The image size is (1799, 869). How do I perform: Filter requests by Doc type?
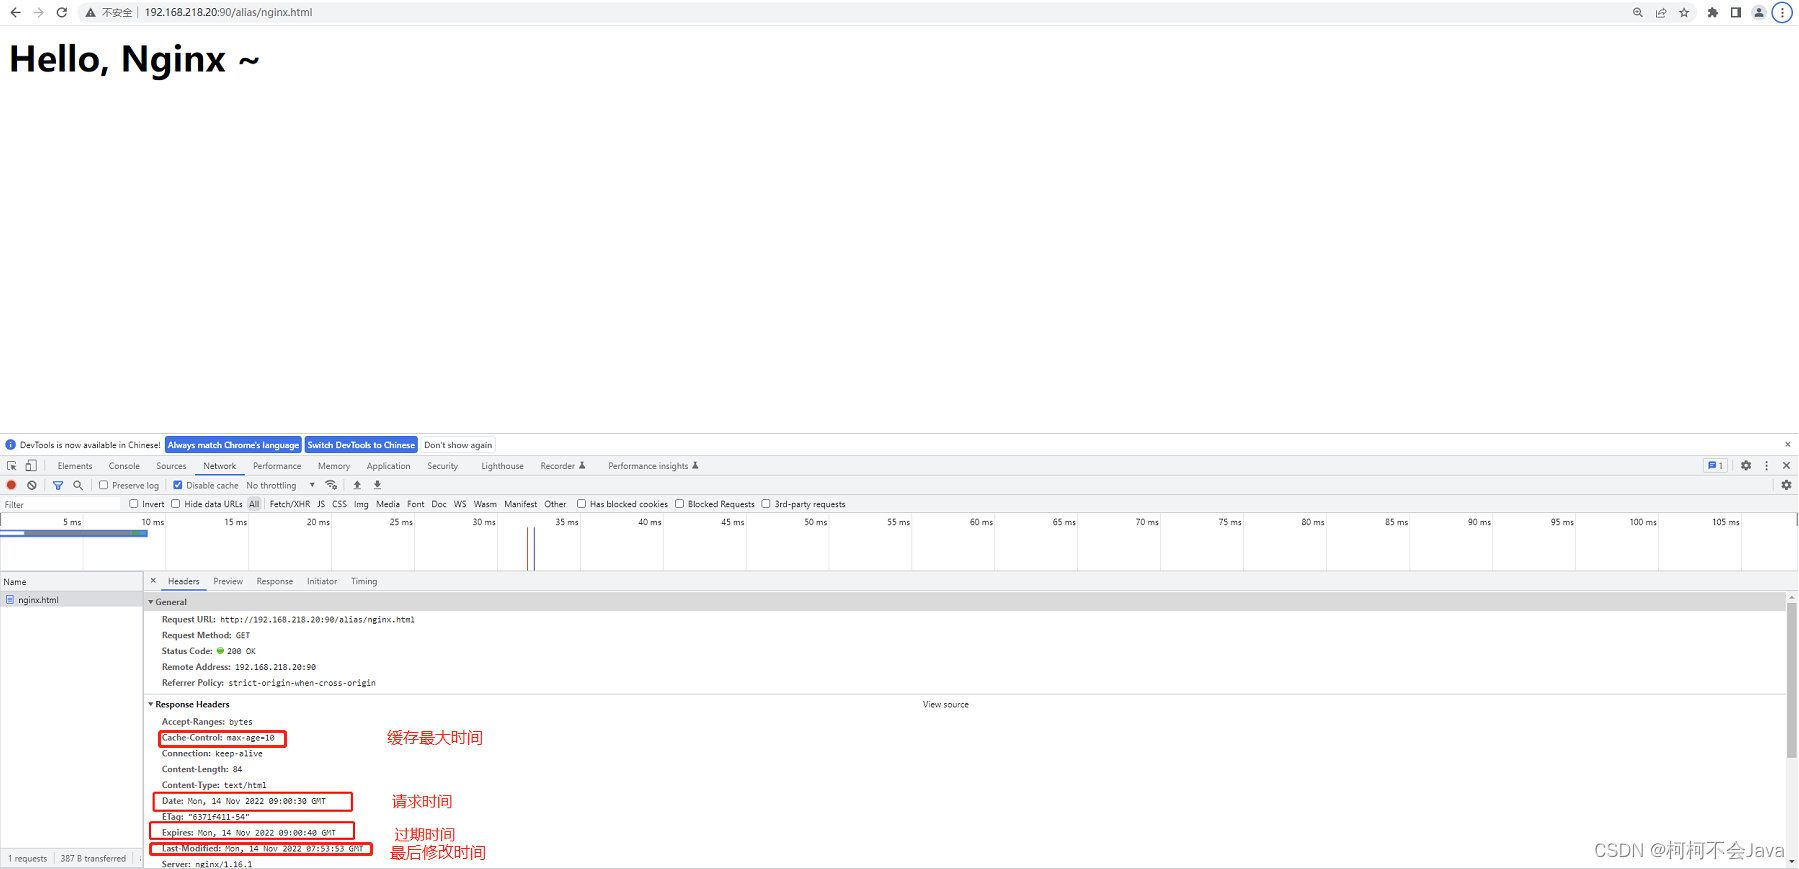439,504
